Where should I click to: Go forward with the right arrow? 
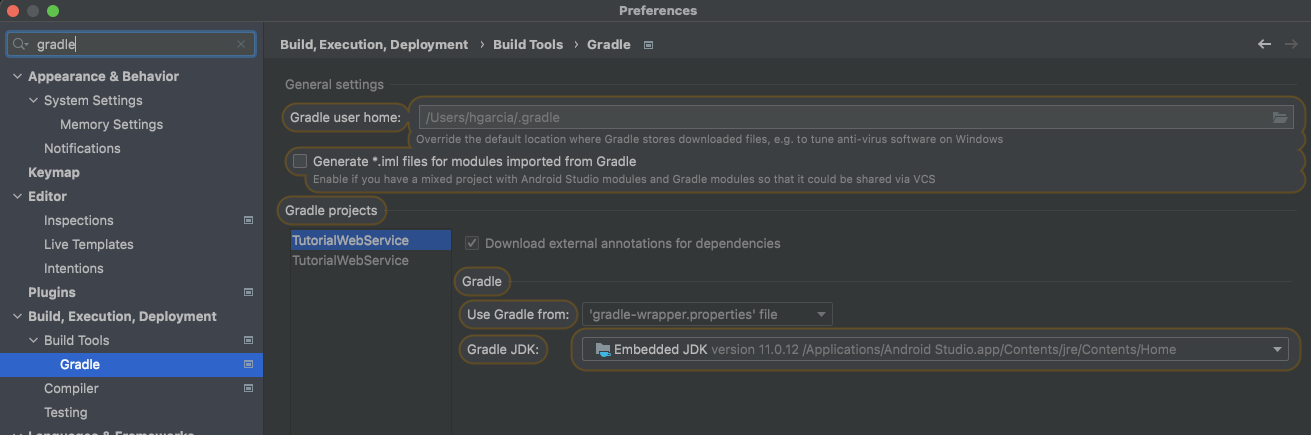click(x=1290, y=44)
